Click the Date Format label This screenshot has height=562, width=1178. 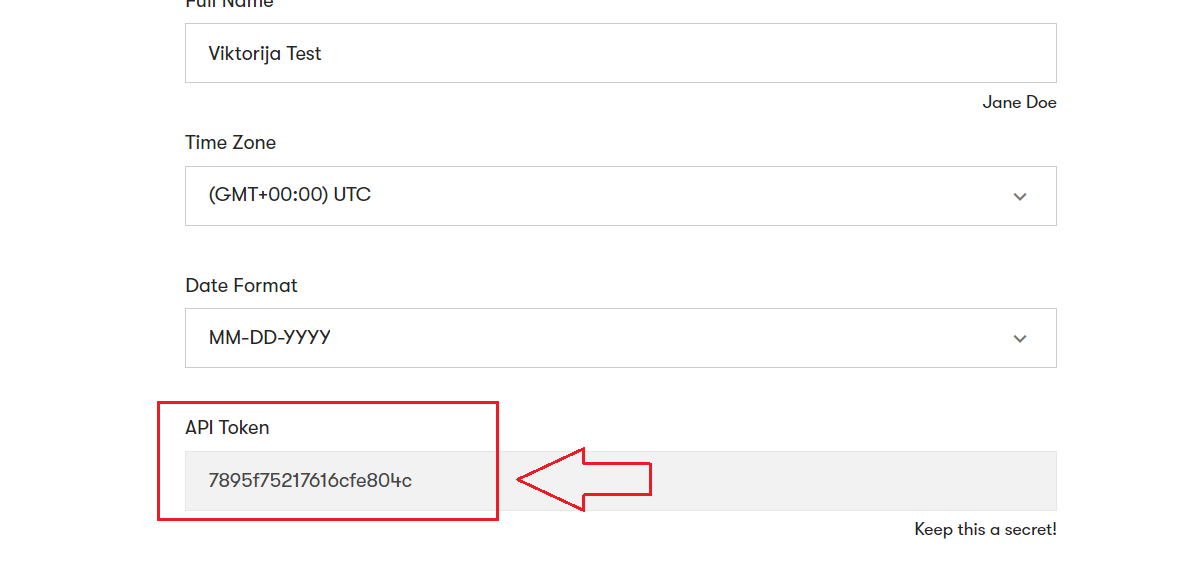tap(241, 286)
